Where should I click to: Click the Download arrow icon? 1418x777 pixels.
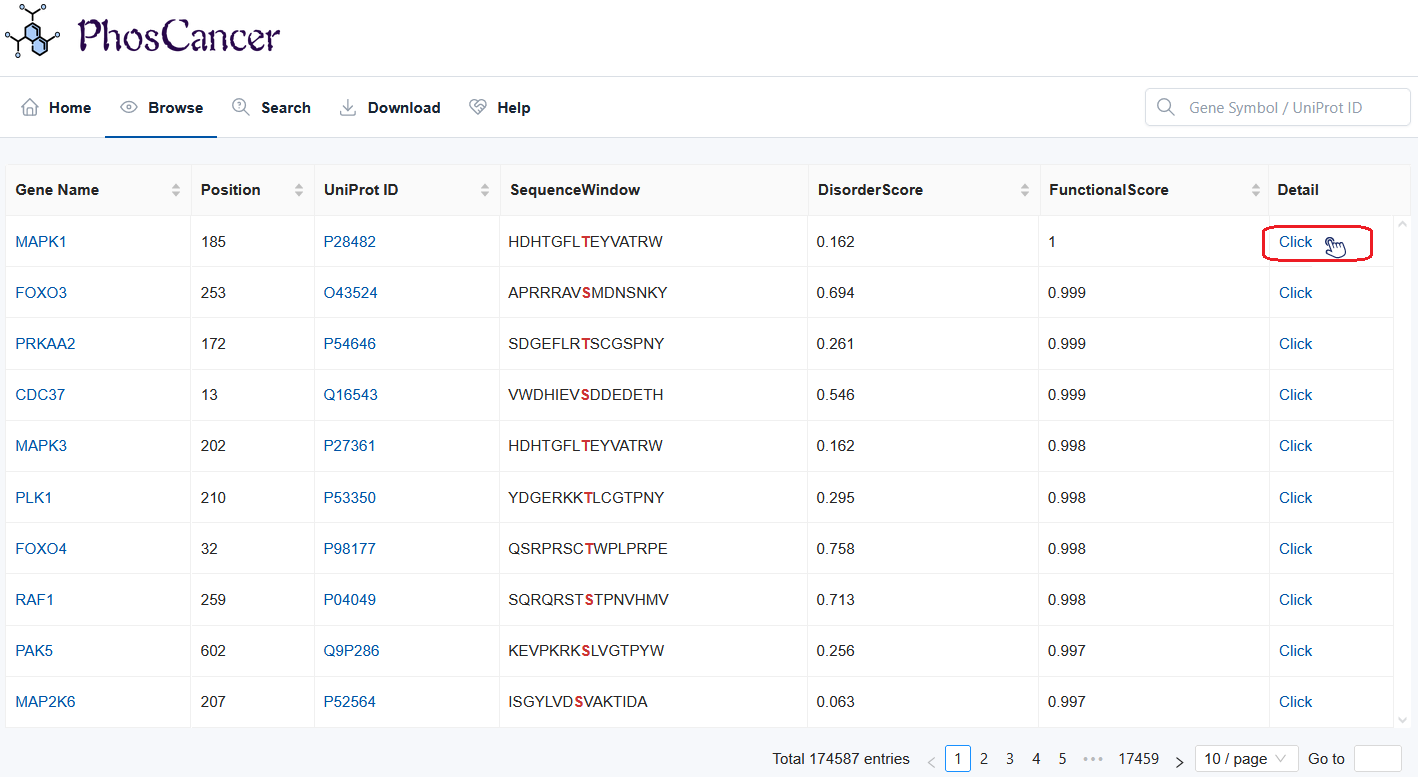[348, 107]
